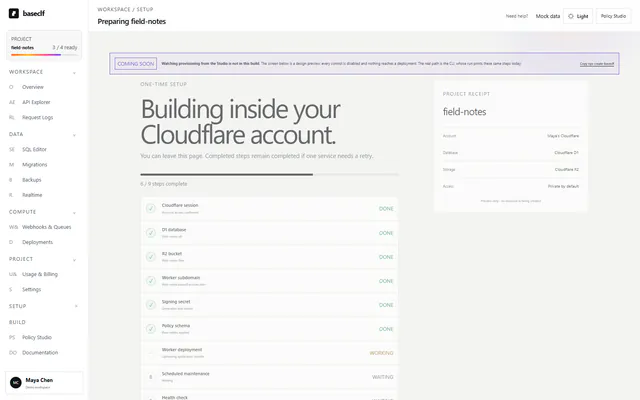This screenshot has height=400, width=640.
Task: Navigate to Migrations
Action: coord(42,164)
